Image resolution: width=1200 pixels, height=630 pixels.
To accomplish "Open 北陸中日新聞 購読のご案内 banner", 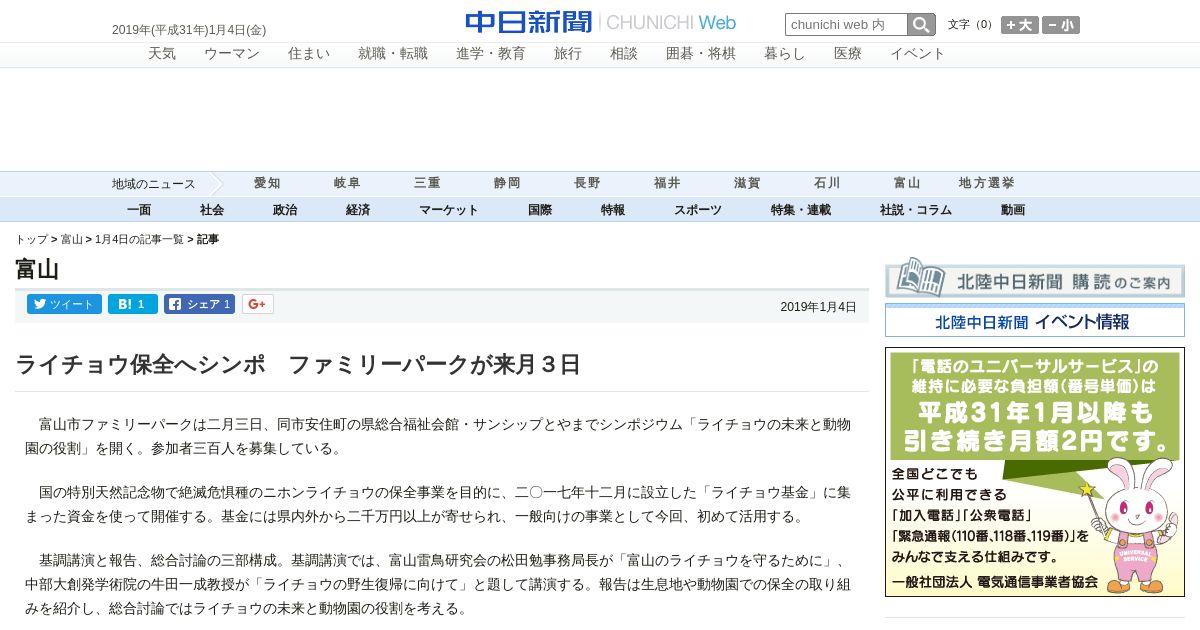I will click(x=1035, y=280).
